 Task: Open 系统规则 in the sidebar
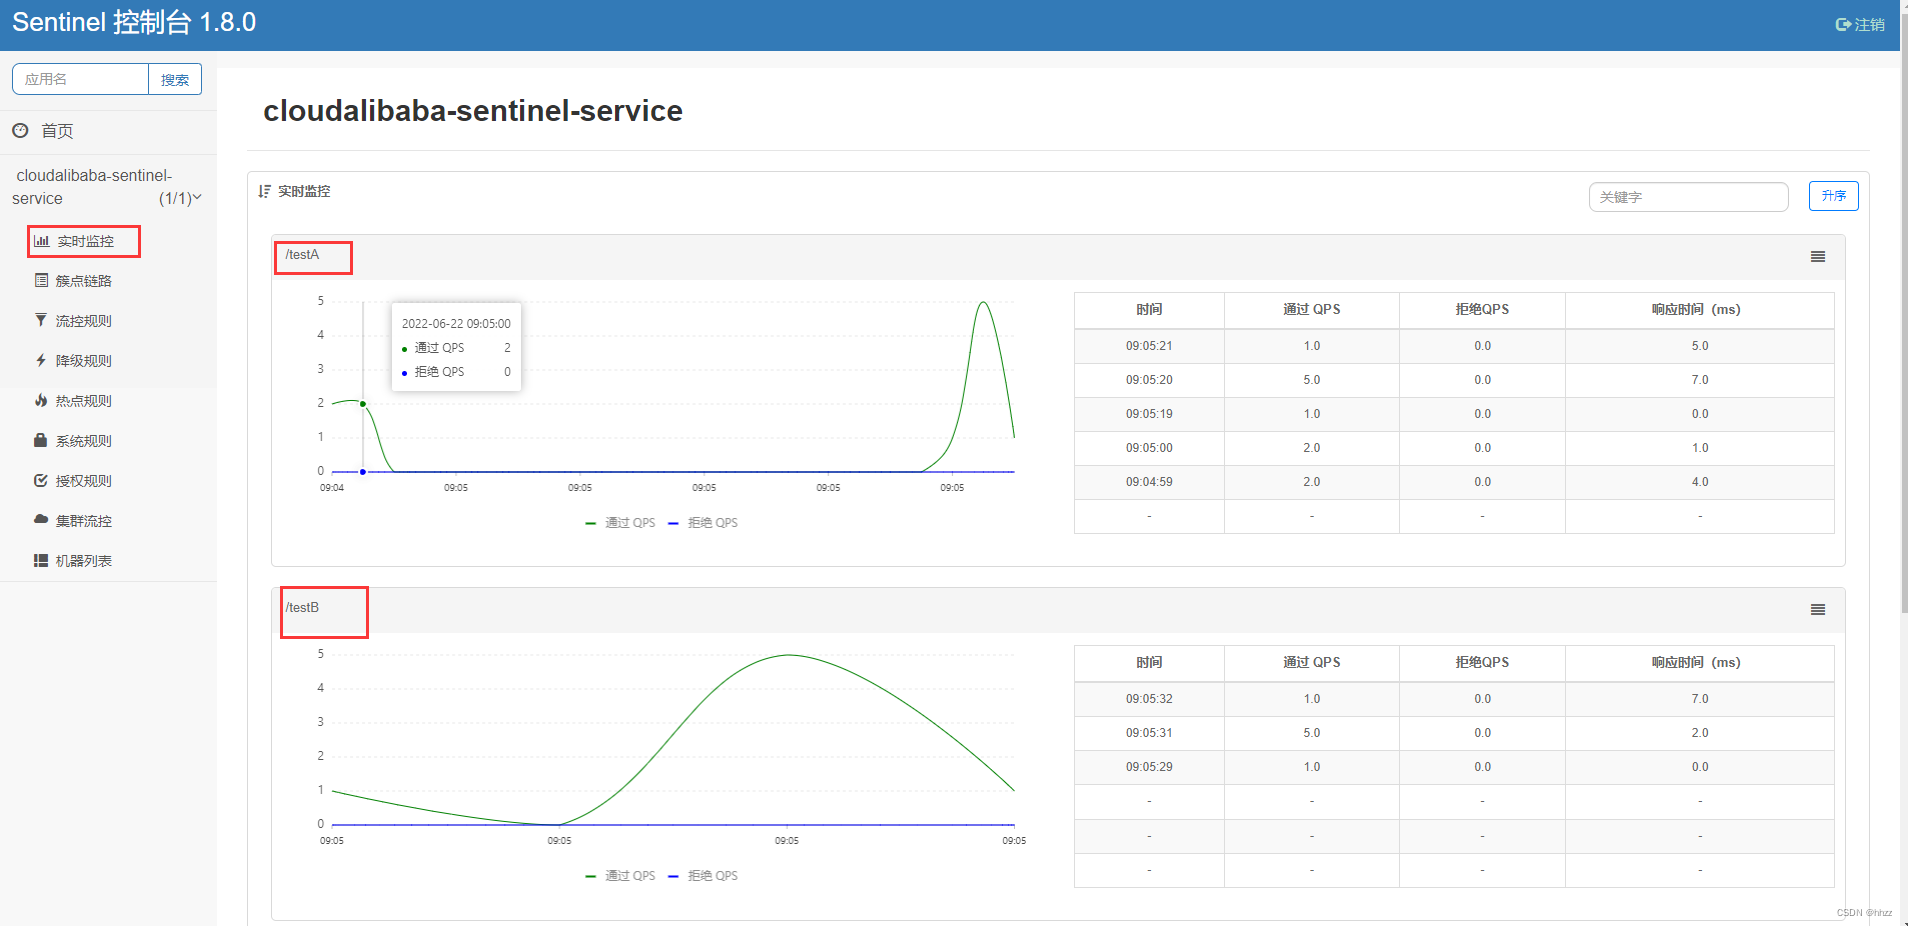pos(84,441)
